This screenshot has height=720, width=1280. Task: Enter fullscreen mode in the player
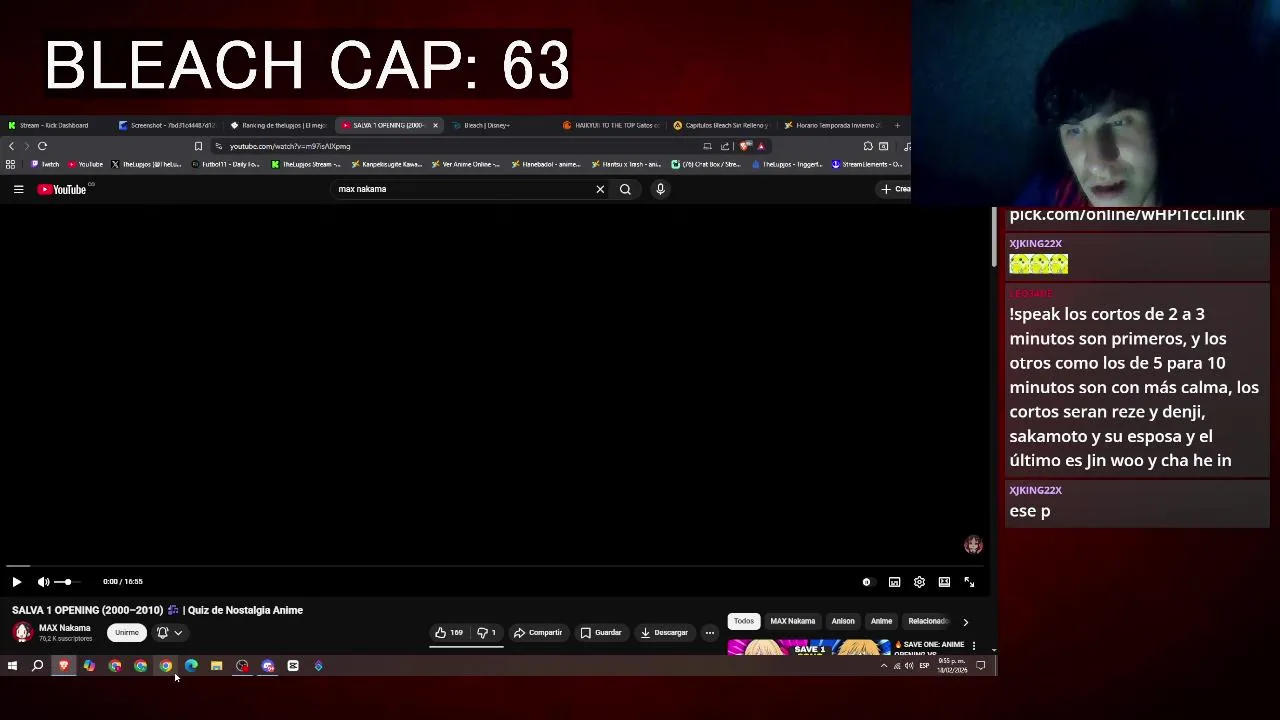click(969, 582)
